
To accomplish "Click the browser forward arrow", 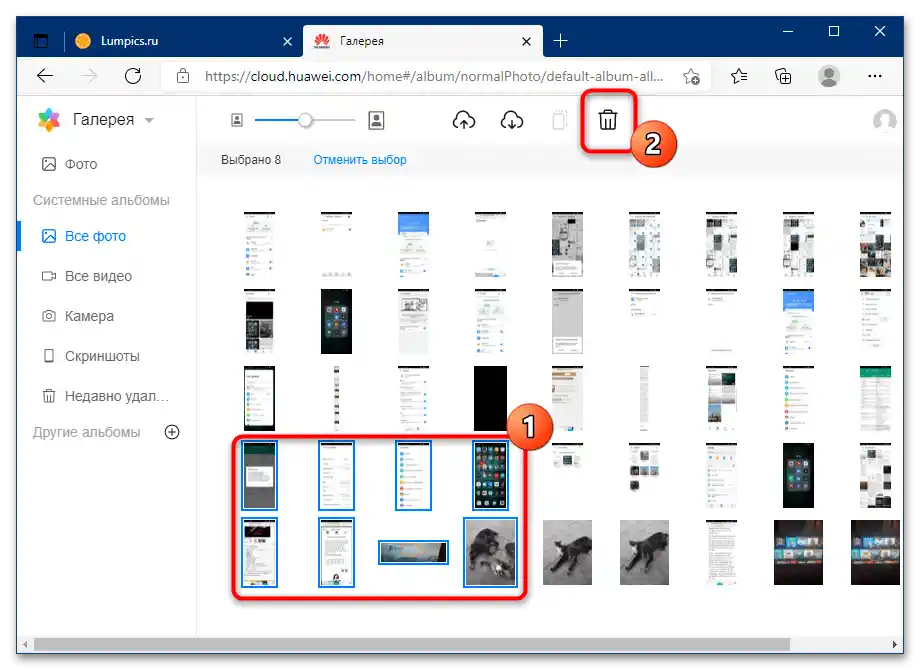I will (x=89, y=76).
